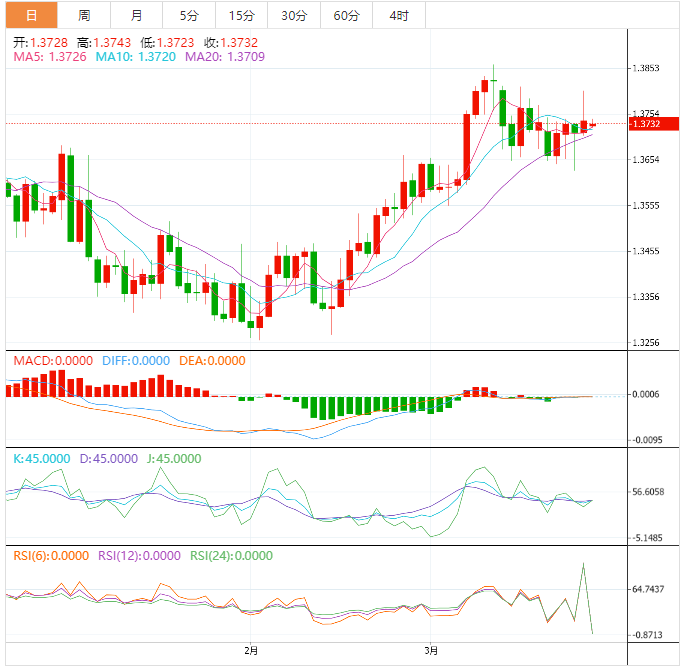Switch to the 月 monthly tab

coord(136,15)
